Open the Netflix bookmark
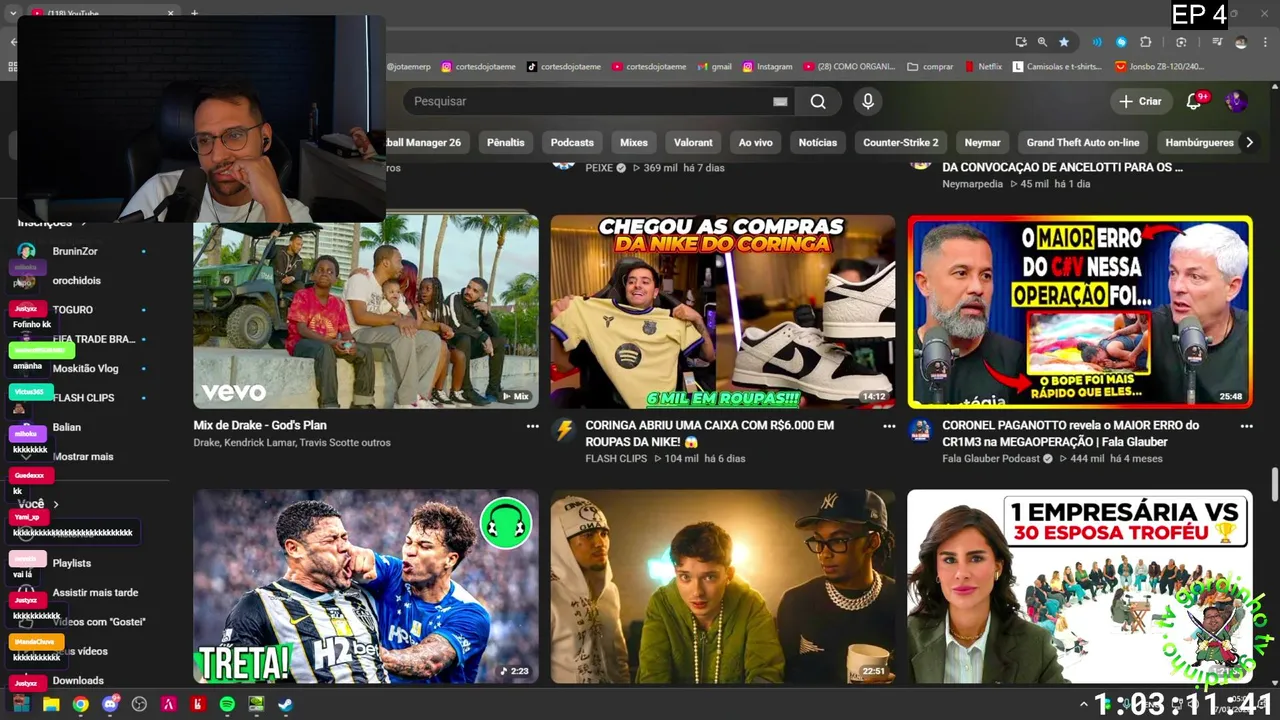The height and width of the screenshot is (720, 1280). pos(983,67)
